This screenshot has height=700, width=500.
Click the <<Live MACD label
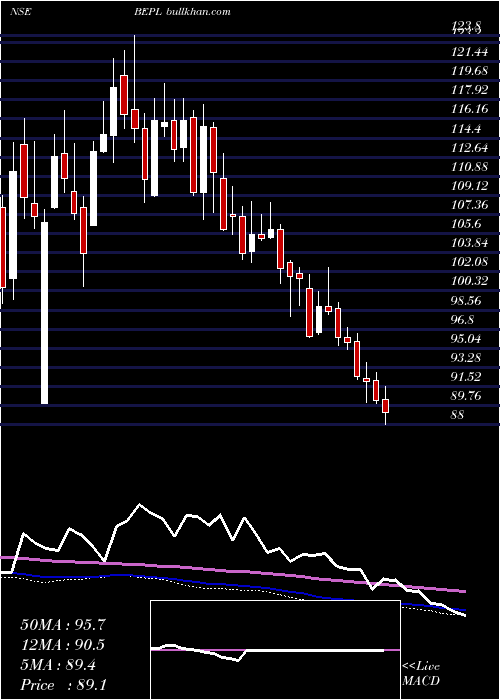[421, 673]
